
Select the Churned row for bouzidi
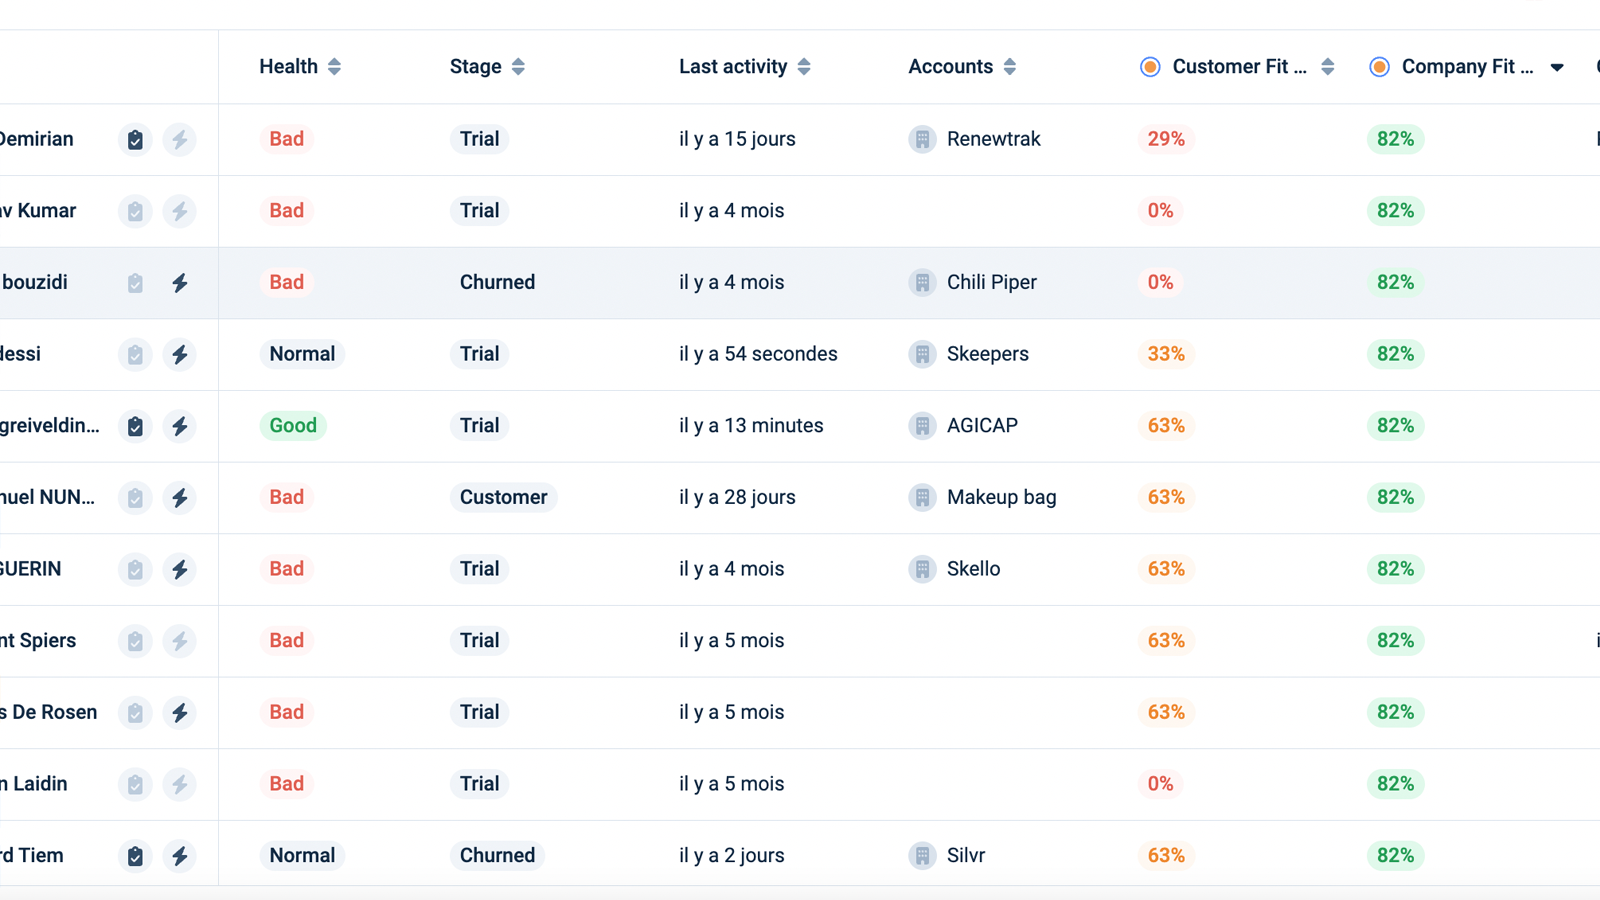(x=497, y=283)
